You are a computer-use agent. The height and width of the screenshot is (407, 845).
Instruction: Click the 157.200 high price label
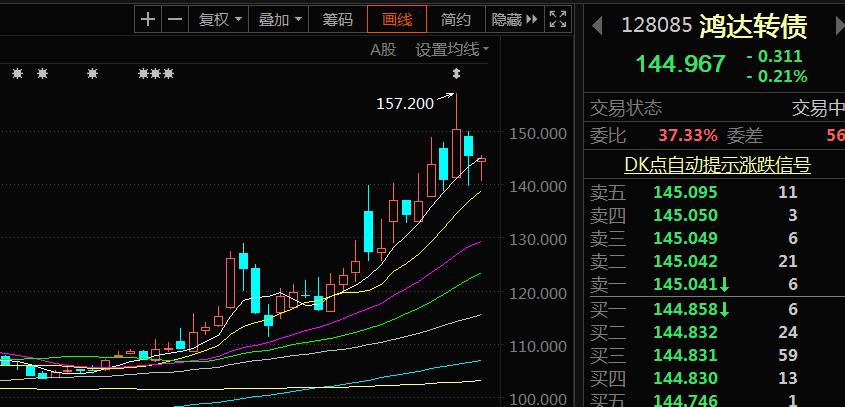(x=405, y=104)
